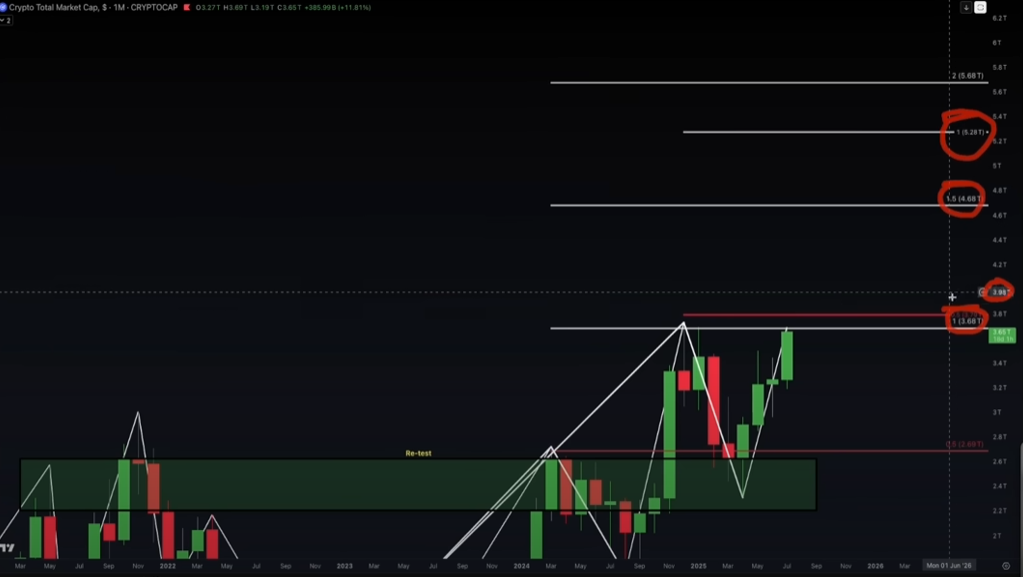The width and height of the screenshot is (1023, 577).
Task: Click the 2025 label on the time axis
Action: pyautogui.click(x=698, y=566)
